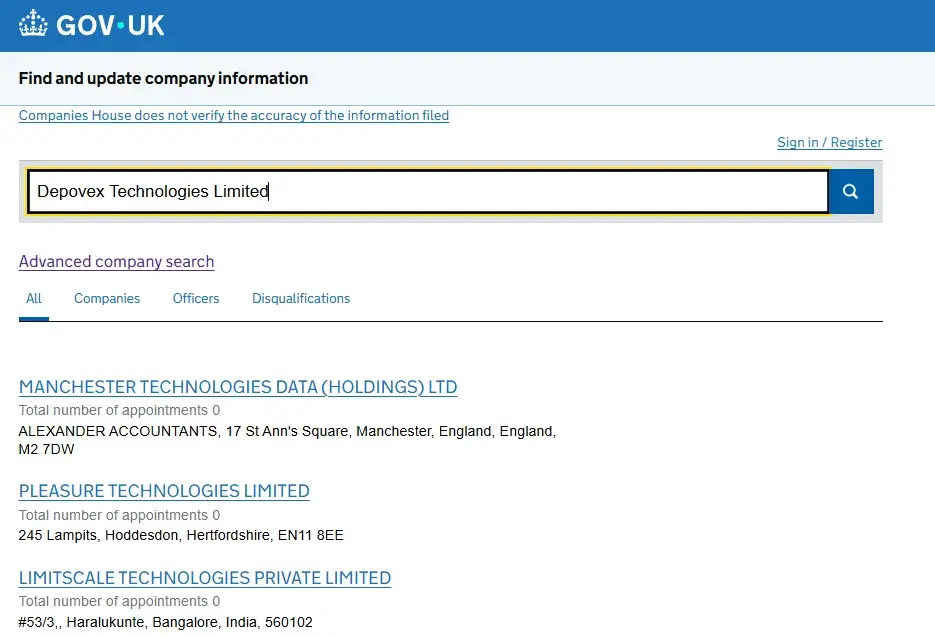This screenshot has width=935, height=637.
Task: Open the Companies House accuracy disclaimer link
Action: click(234, 115)
